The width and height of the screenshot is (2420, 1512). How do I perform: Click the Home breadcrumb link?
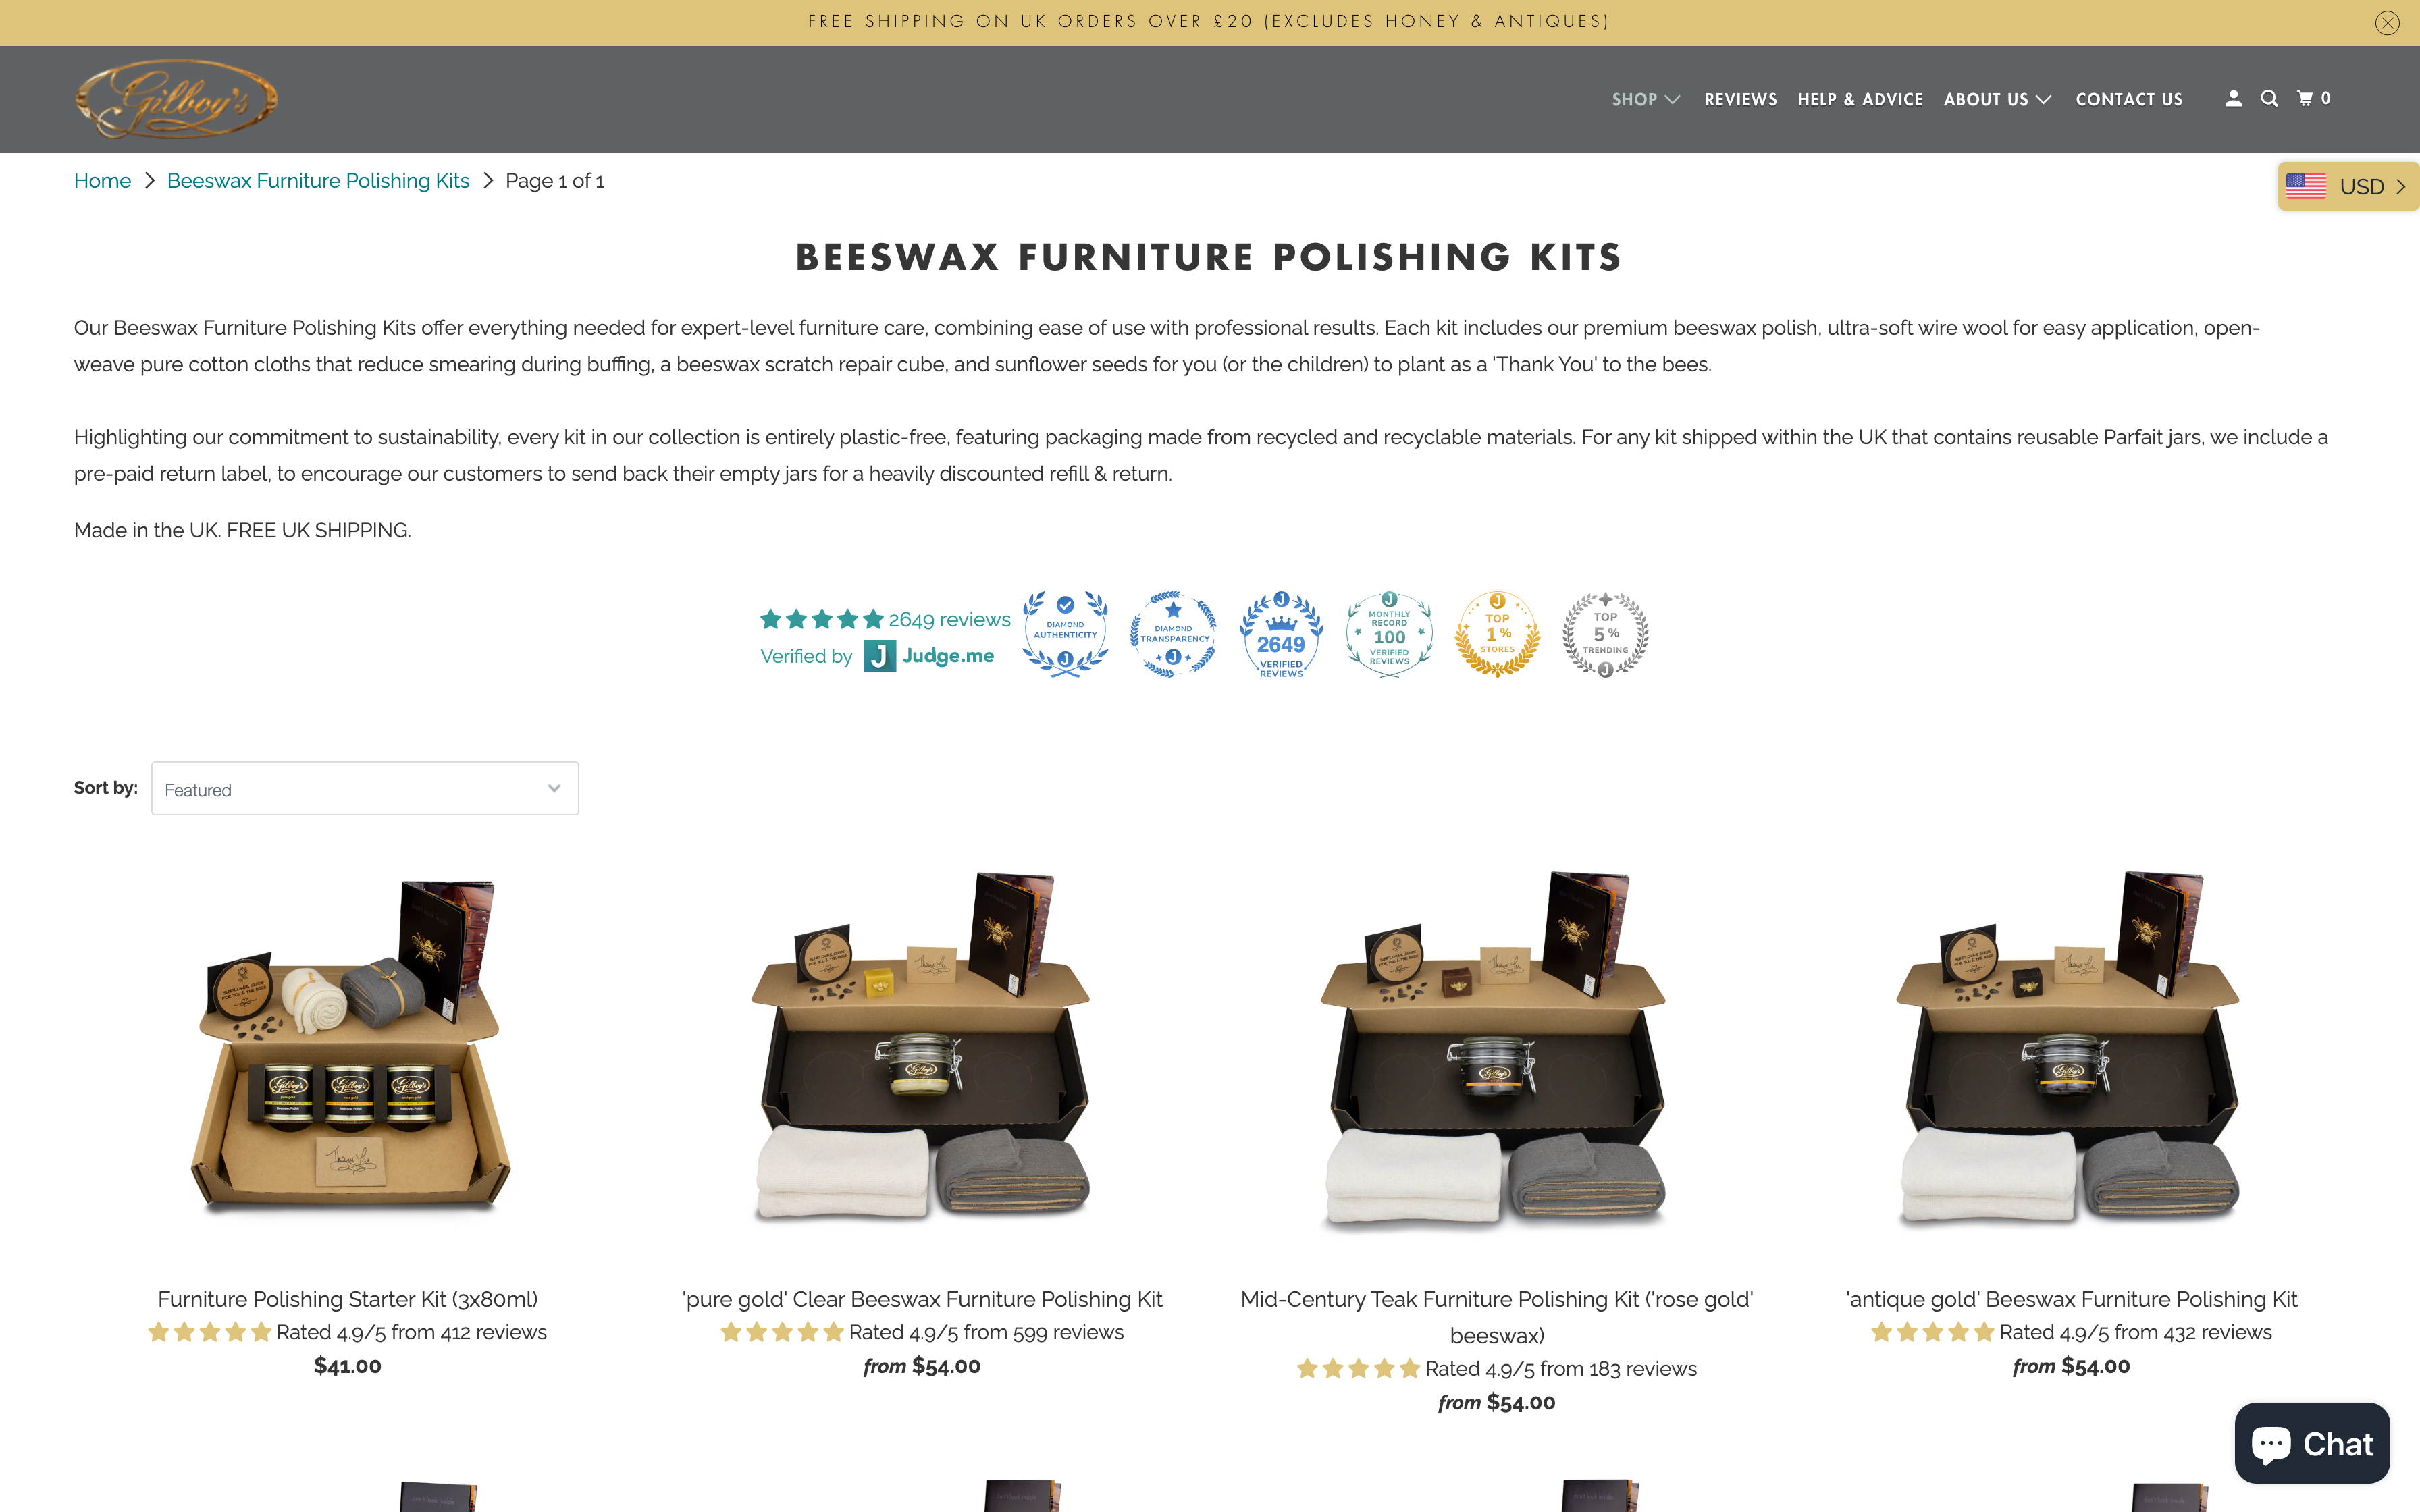[102, 181]
